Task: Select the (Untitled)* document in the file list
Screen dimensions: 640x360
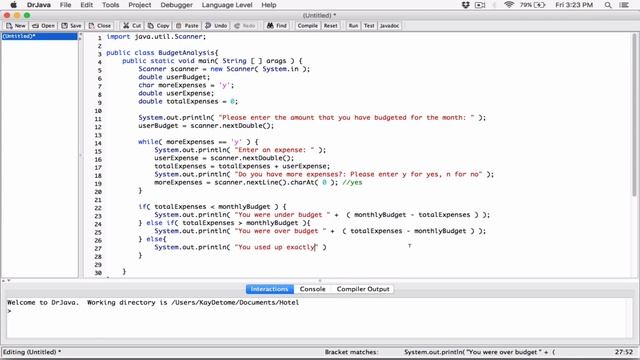Action: pos(39,36)
